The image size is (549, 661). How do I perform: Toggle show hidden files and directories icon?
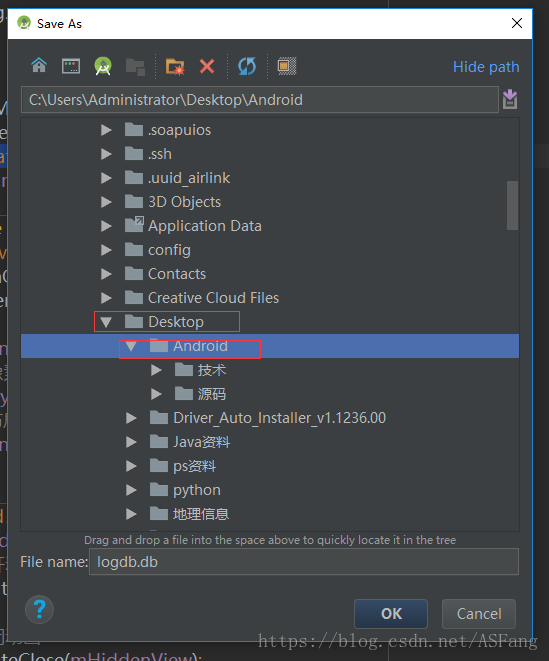(287, 66)
